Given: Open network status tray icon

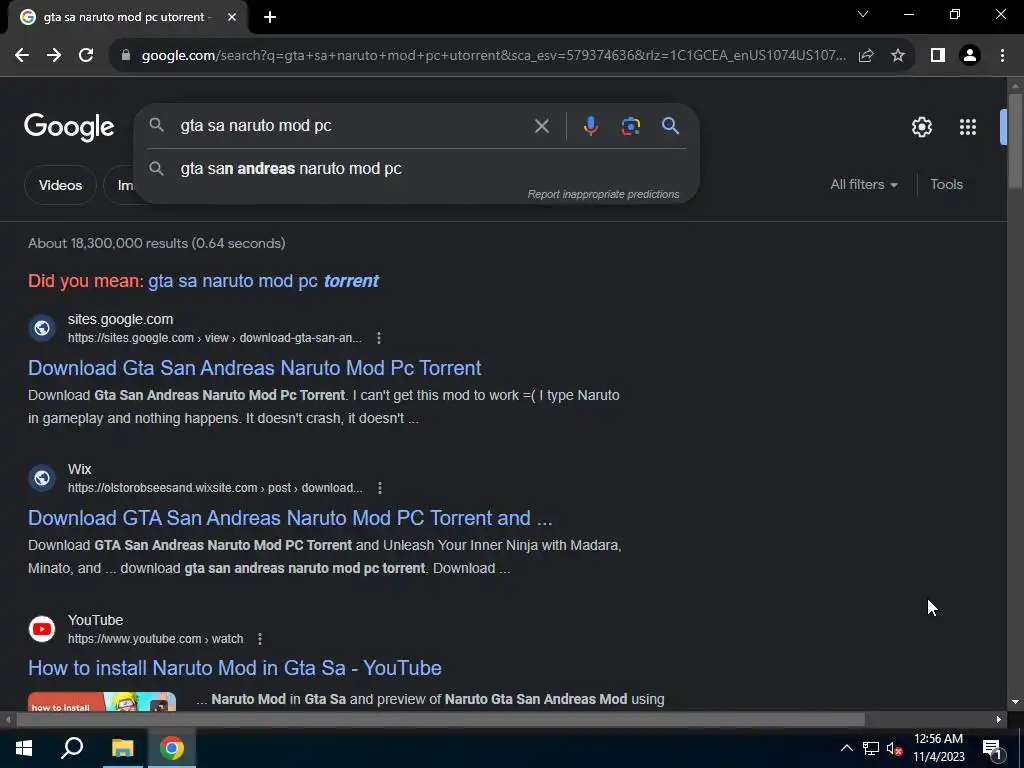Looking at the screenshot, I should (871, 748).
